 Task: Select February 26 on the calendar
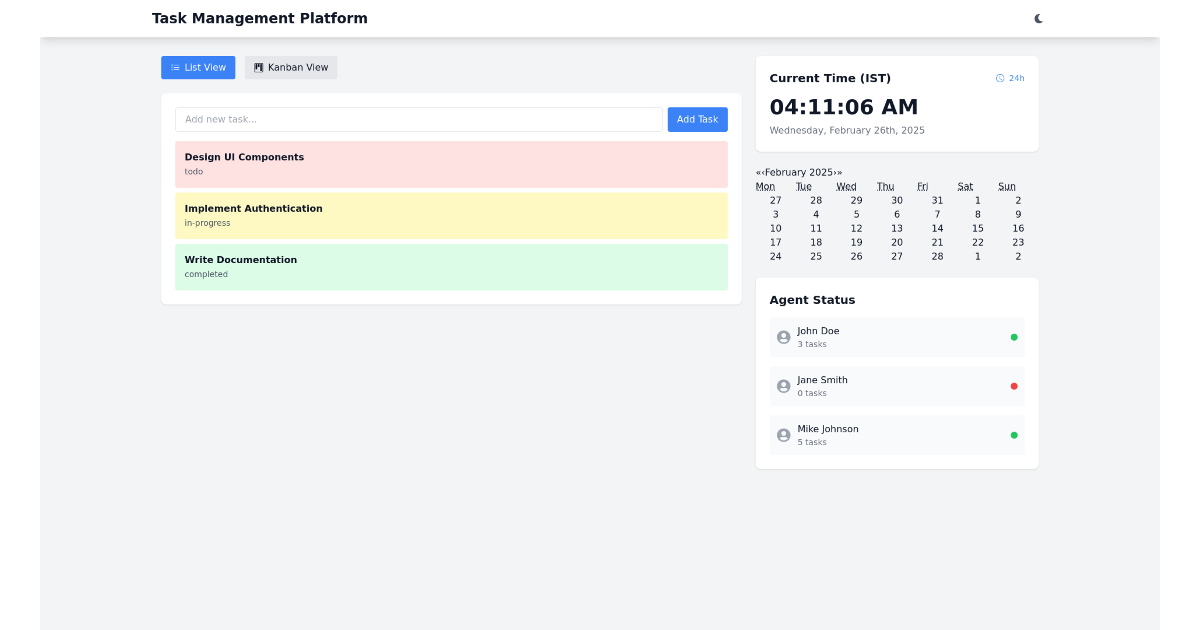coord(856,256)
